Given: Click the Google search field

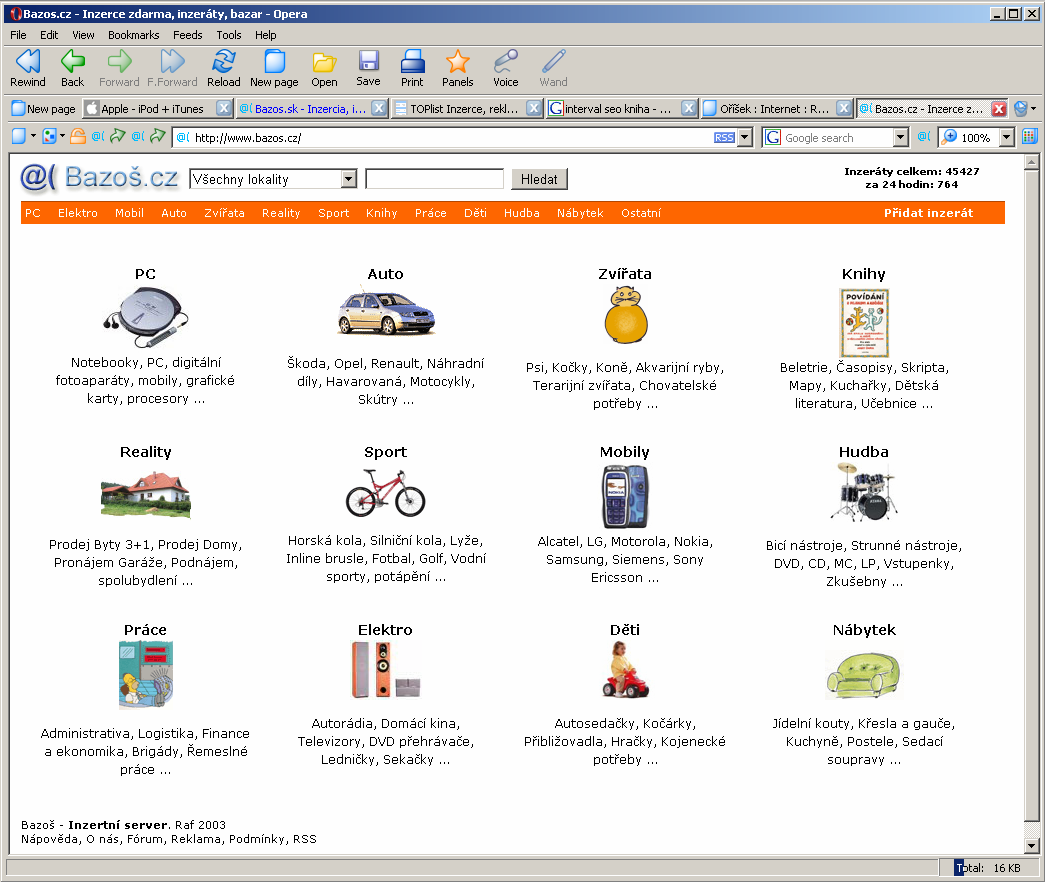Looking at the screenshot, I should pos(838,137).
